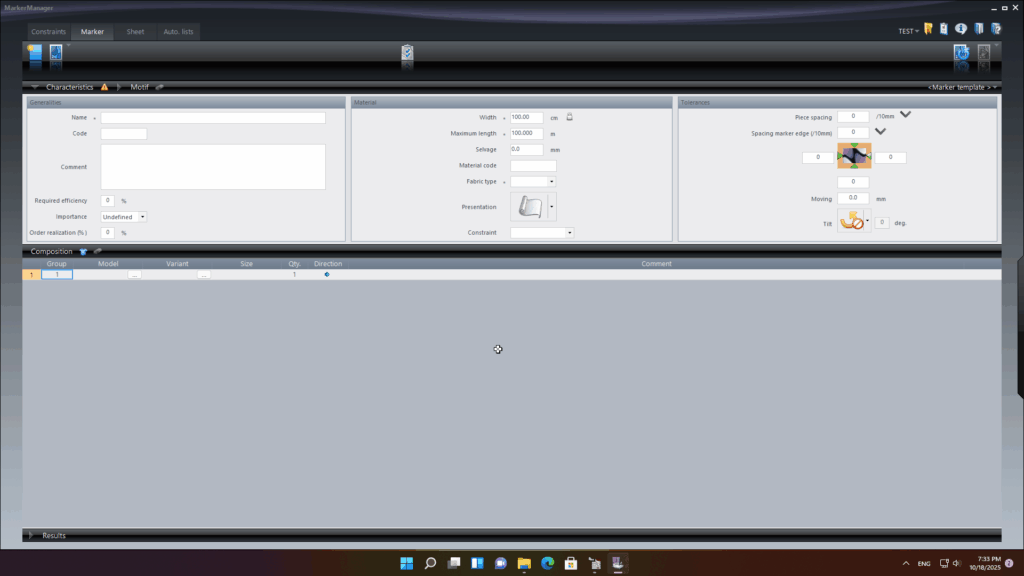Expand the Results panel

[x=31, y=535]
